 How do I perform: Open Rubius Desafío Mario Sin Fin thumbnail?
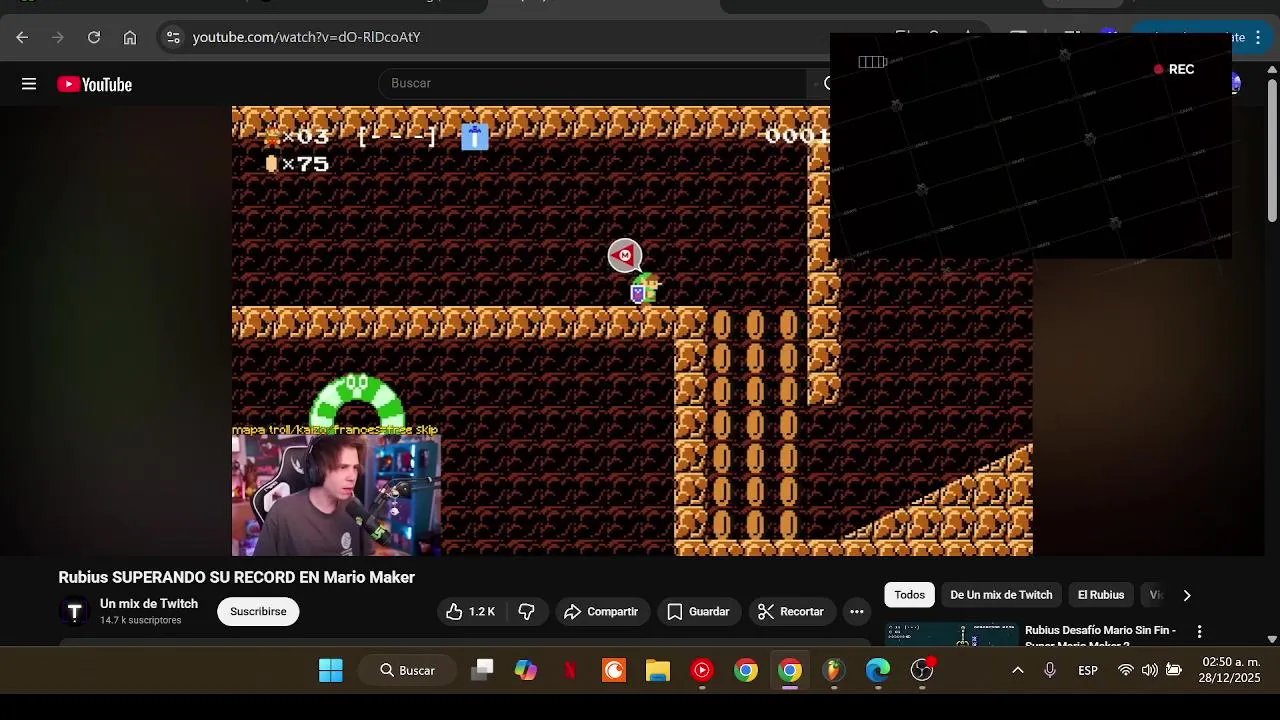click(952, 634)
